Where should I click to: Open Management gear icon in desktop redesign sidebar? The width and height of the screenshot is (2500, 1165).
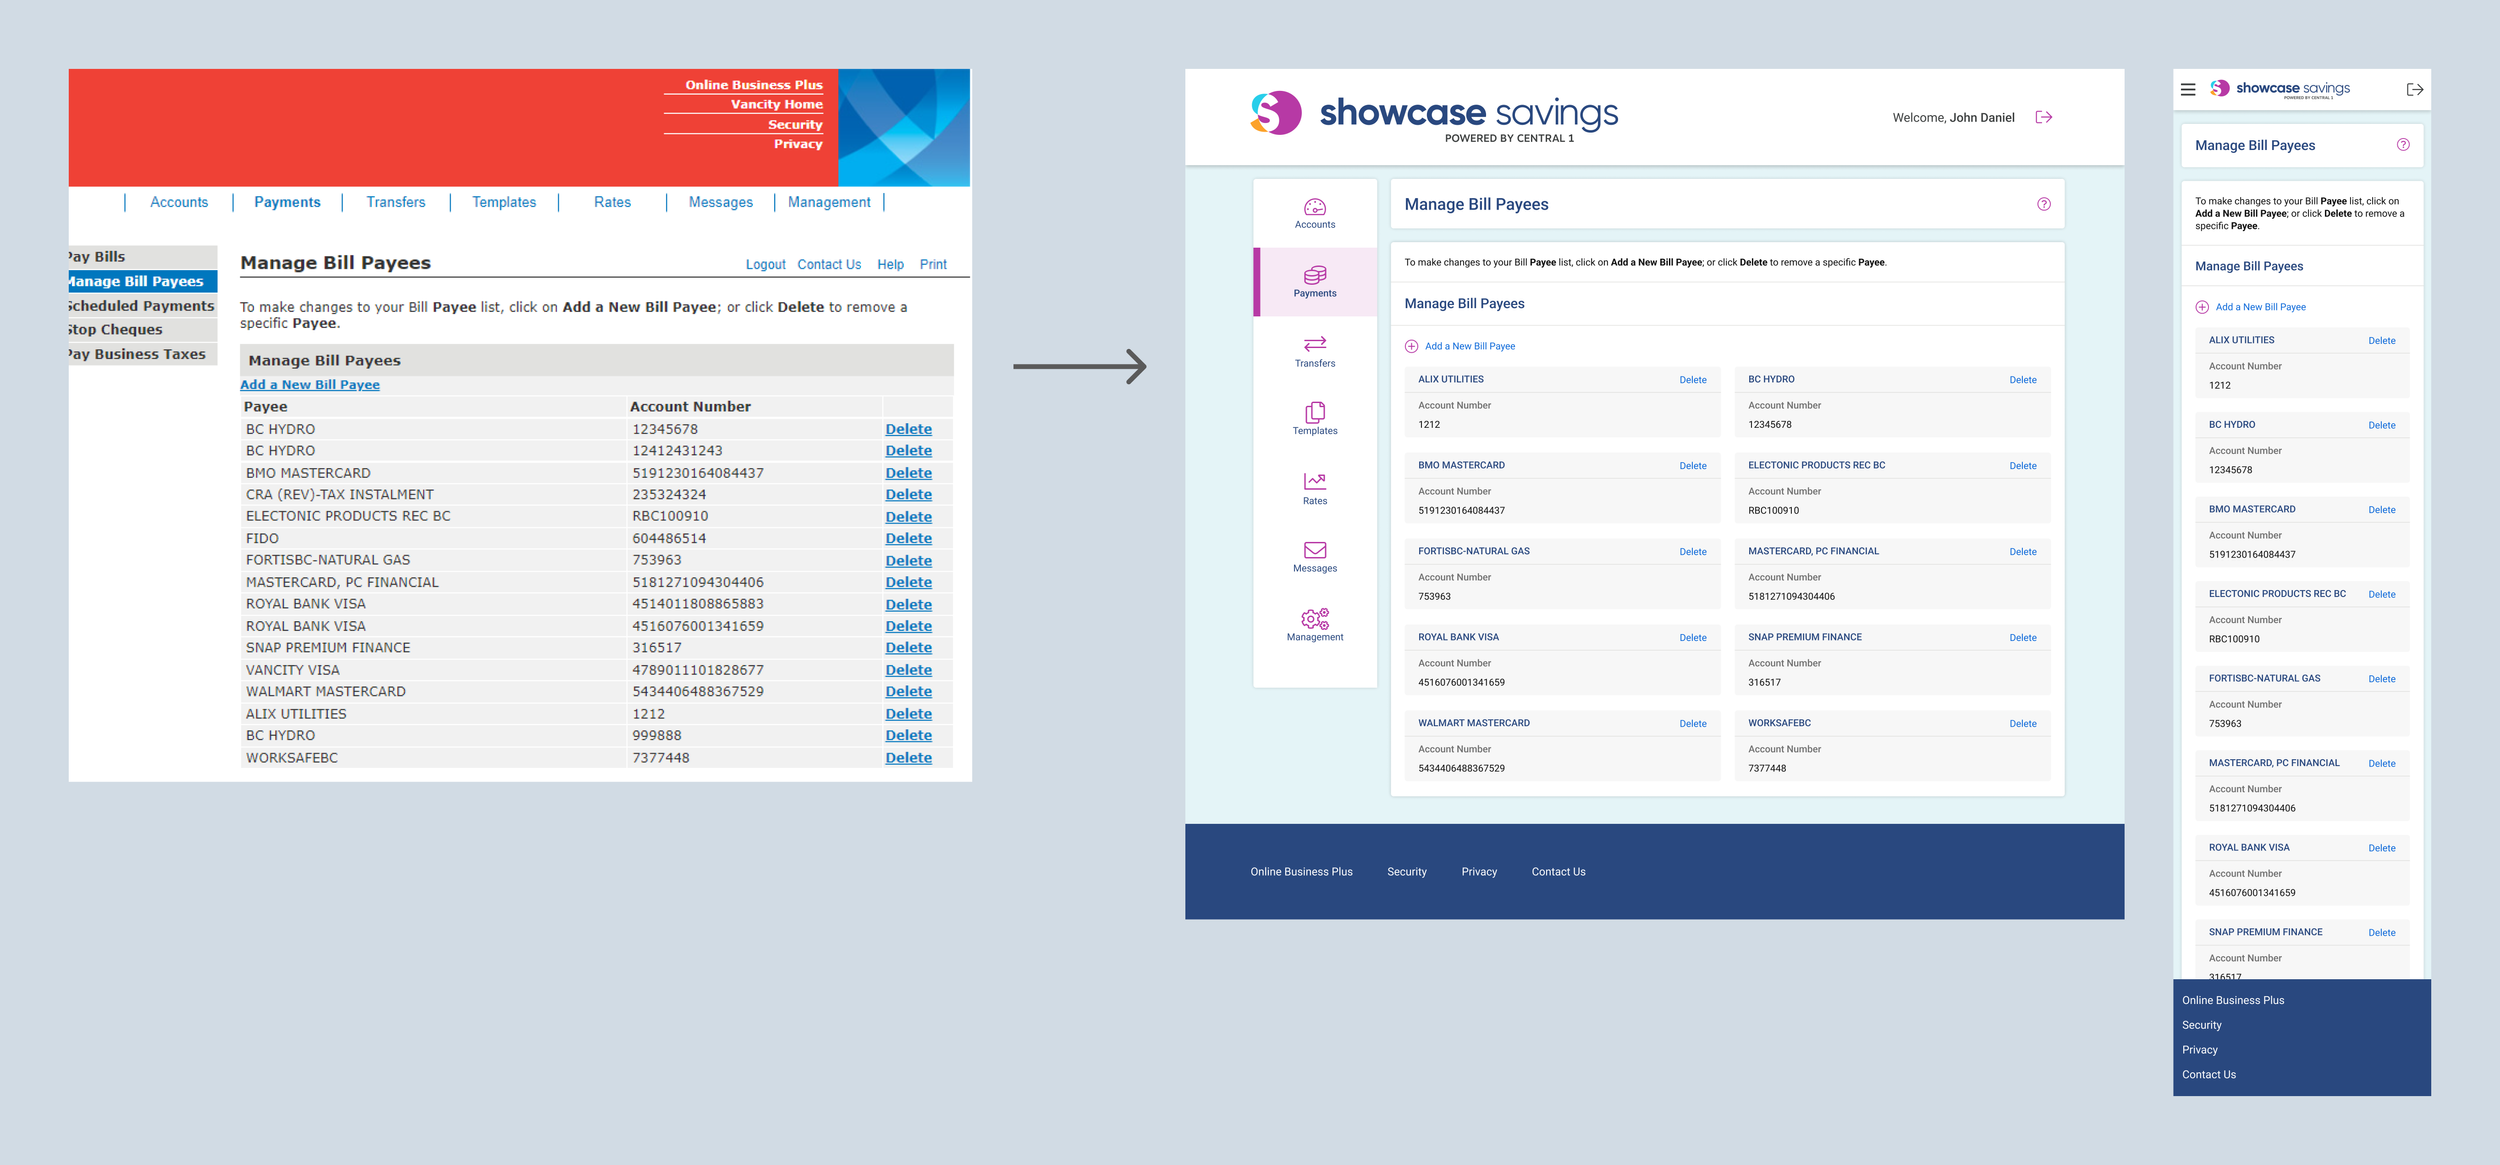pos(1314,619)
